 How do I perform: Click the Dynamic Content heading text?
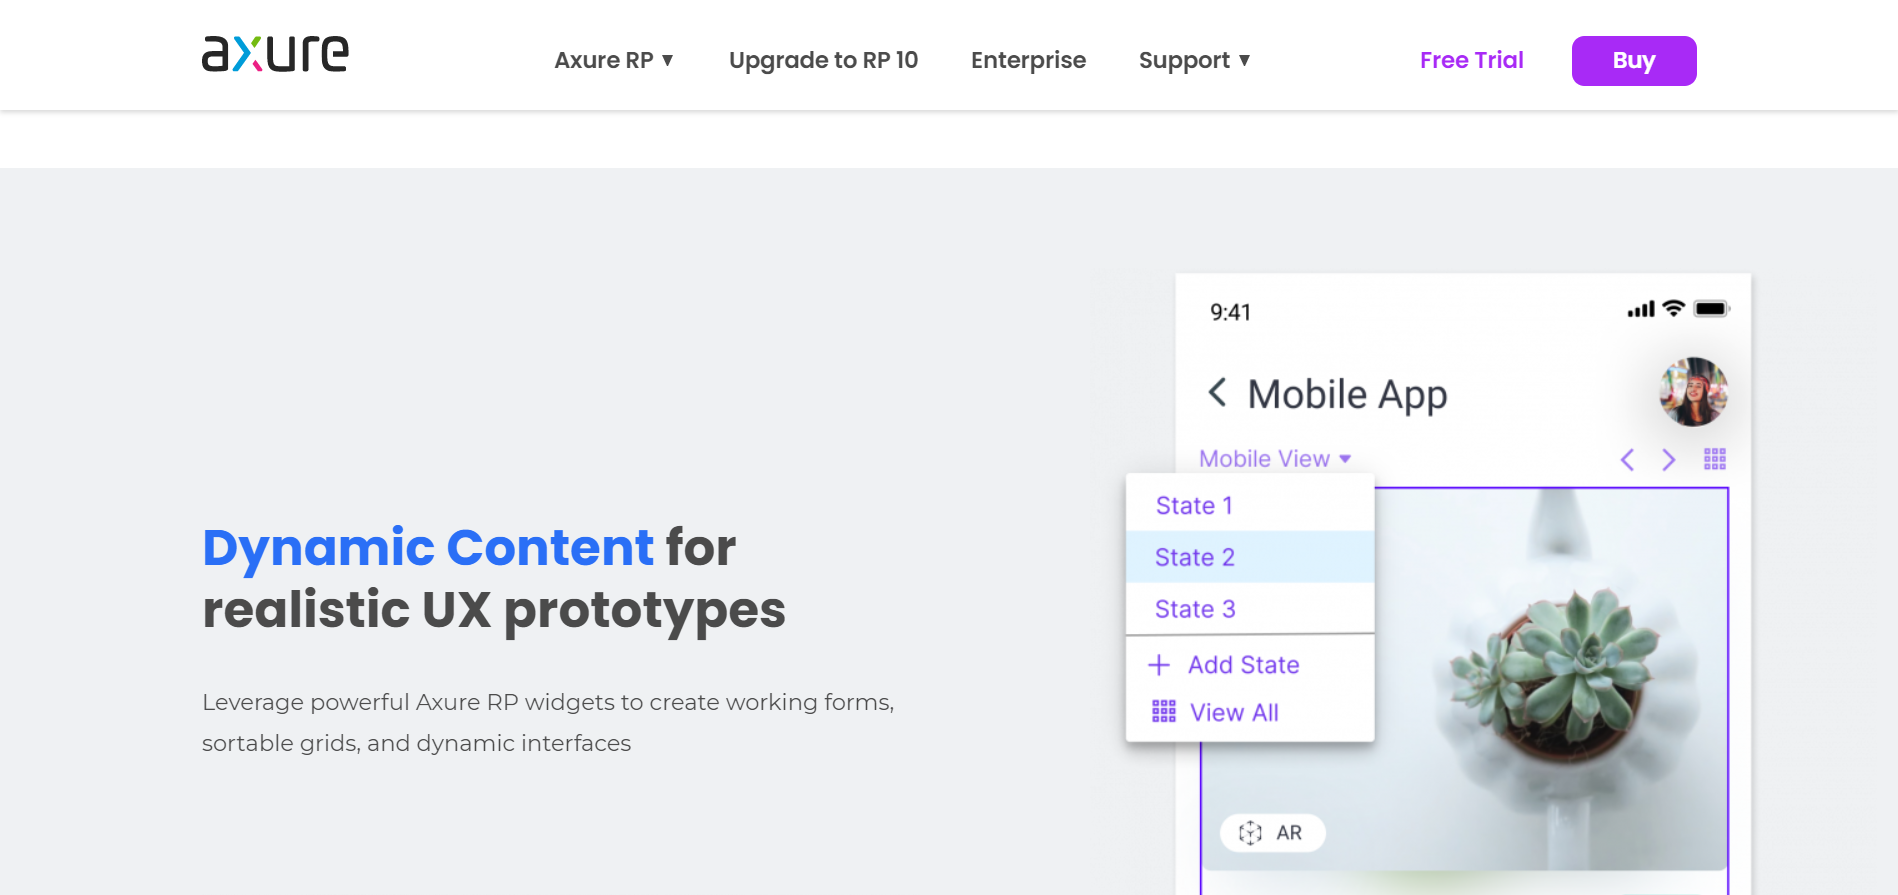[x=428, y=547]
